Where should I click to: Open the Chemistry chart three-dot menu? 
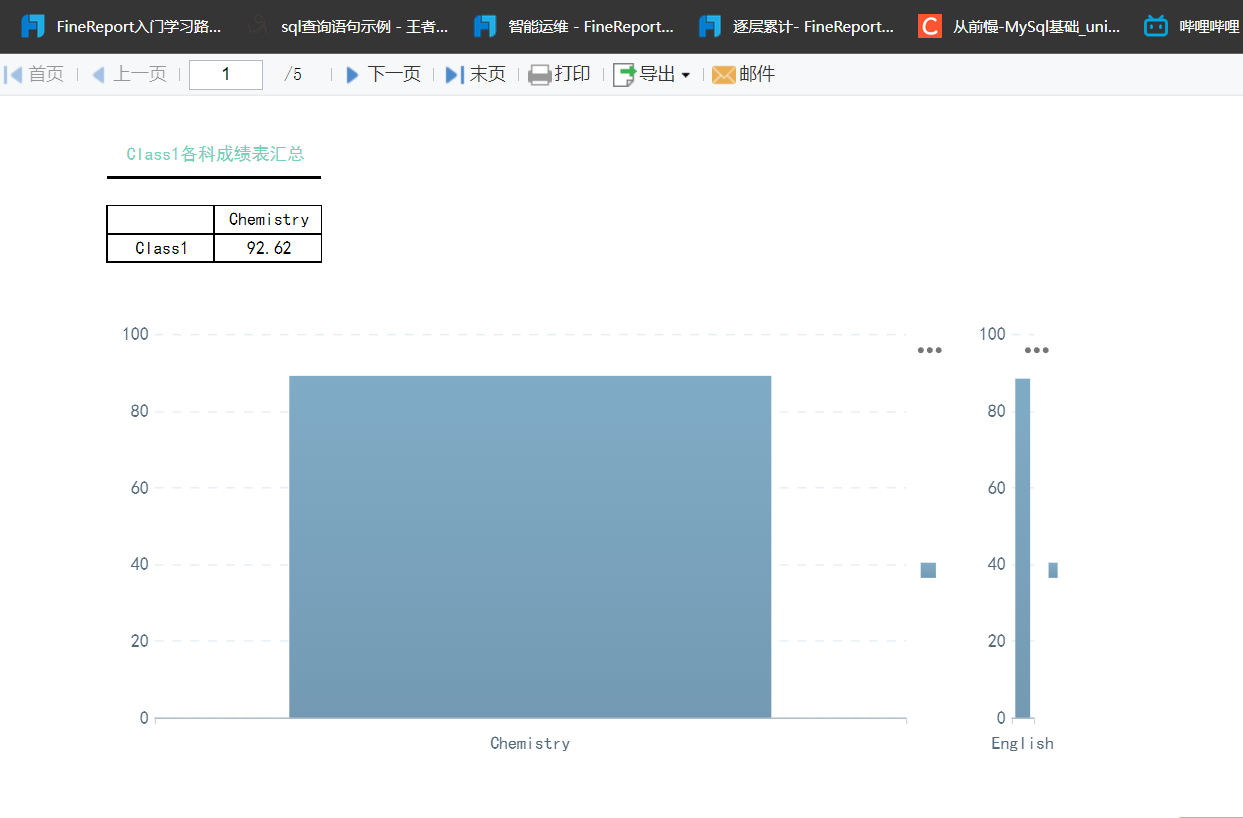[930, 350]
